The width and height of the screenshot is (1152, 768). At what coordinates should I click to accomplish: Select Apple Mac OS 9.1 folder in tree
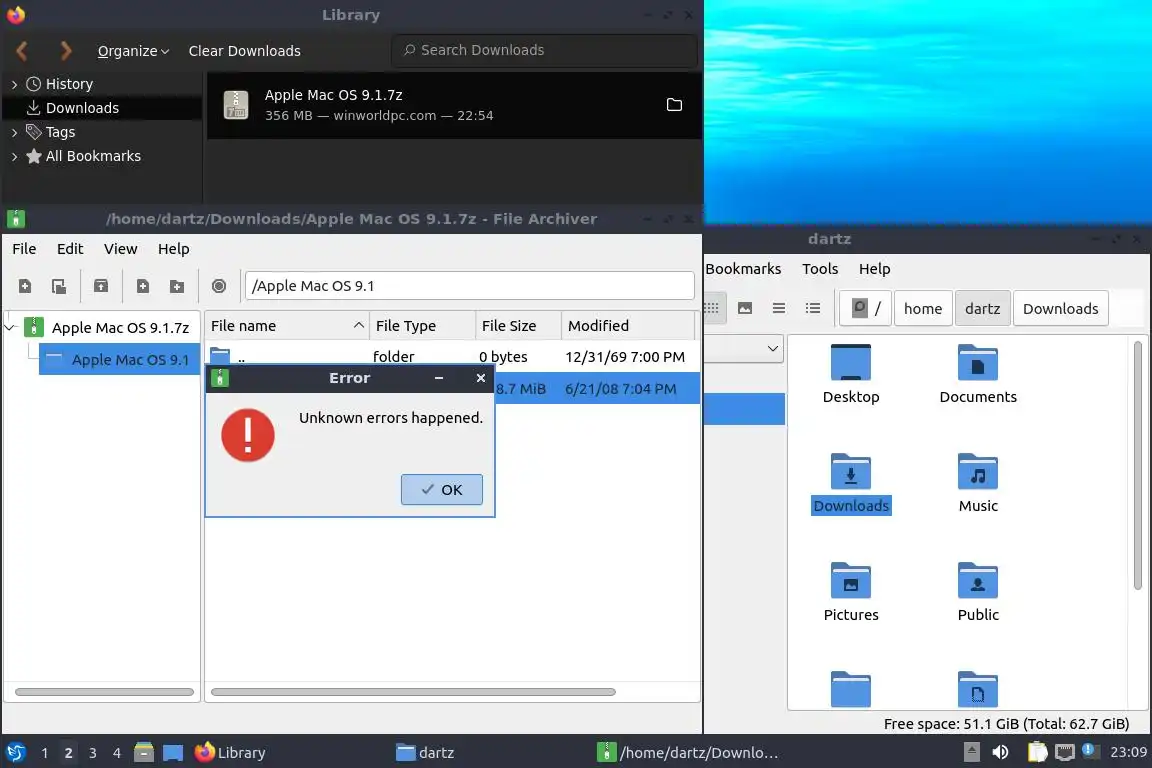tap(120, 359)
